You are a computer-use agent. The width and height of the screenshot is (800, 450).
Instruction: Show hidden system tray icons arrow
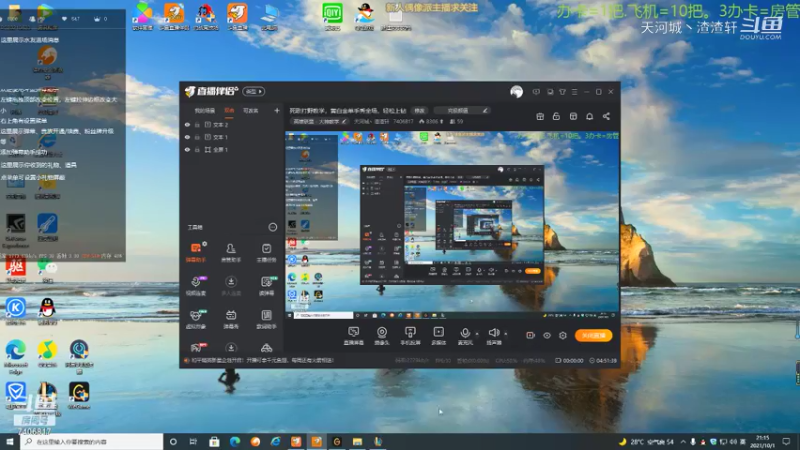point(683,442)
